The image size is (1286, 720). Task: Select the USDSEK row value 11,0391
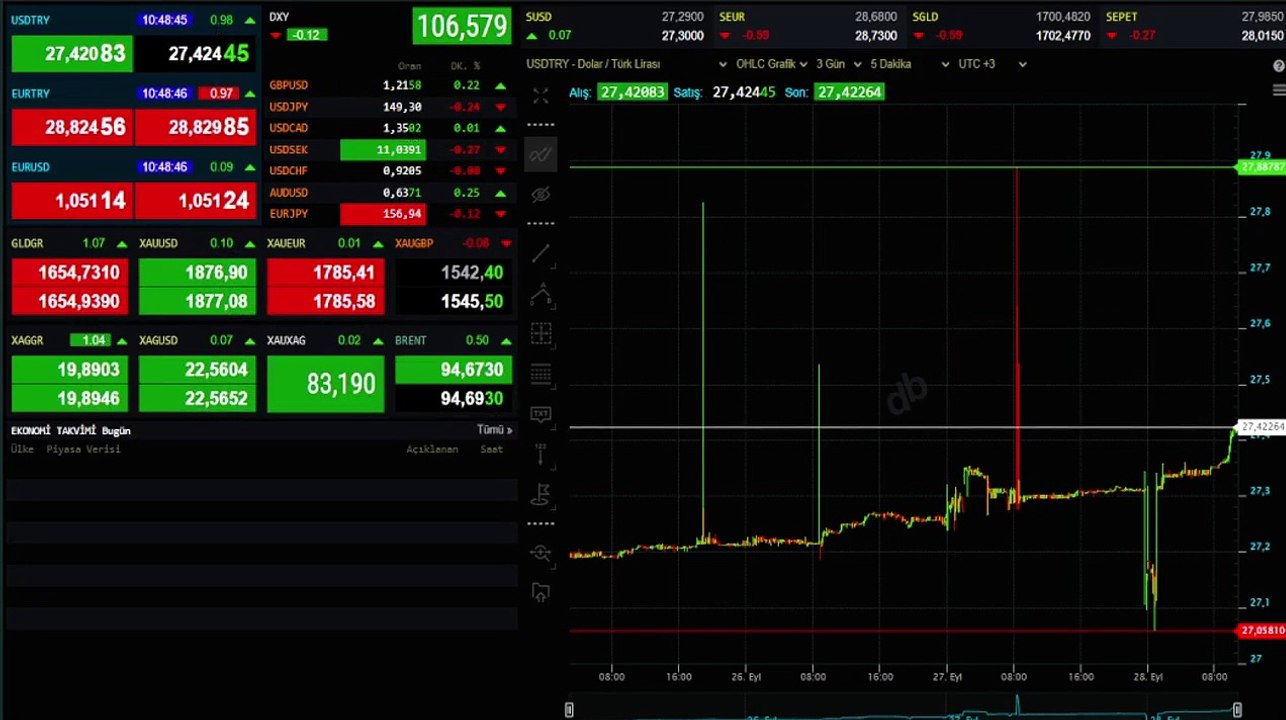point(383,150)
